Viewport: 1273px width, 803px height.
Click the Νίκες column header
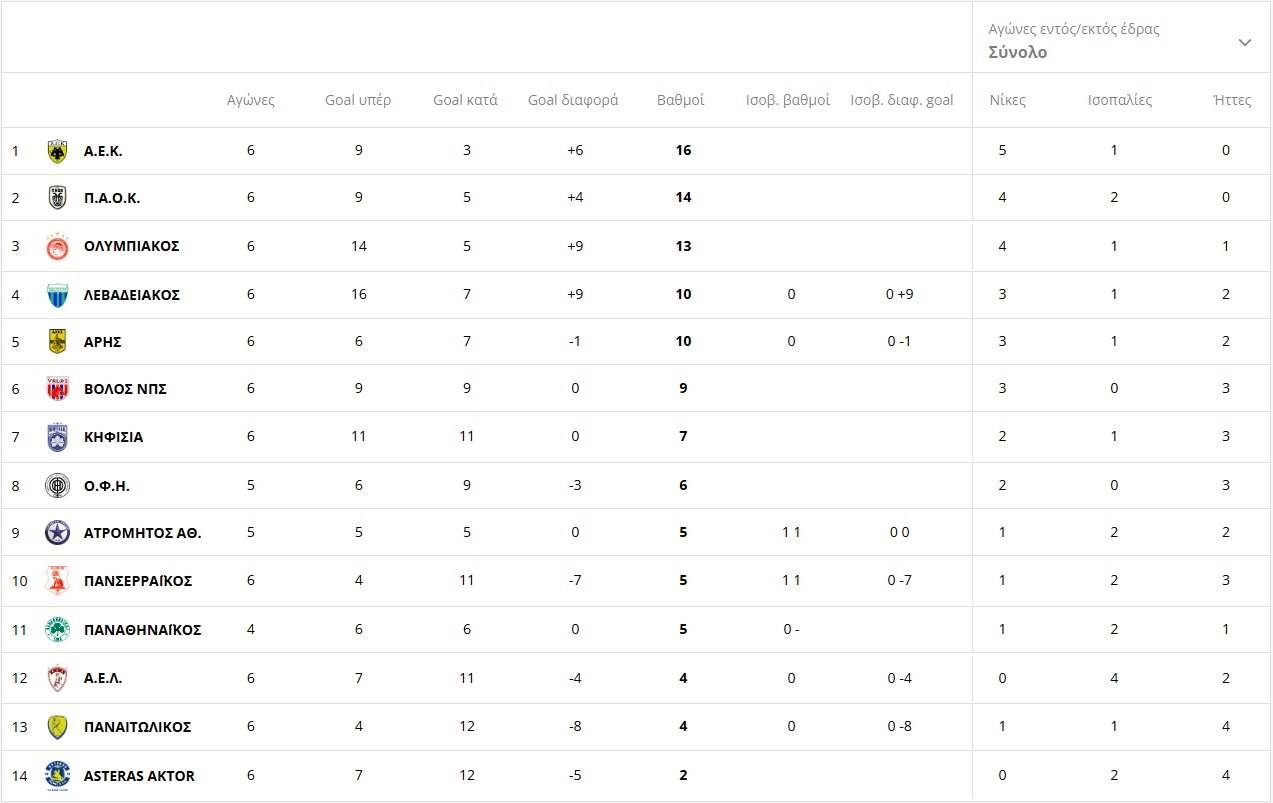coord(1007,100)
